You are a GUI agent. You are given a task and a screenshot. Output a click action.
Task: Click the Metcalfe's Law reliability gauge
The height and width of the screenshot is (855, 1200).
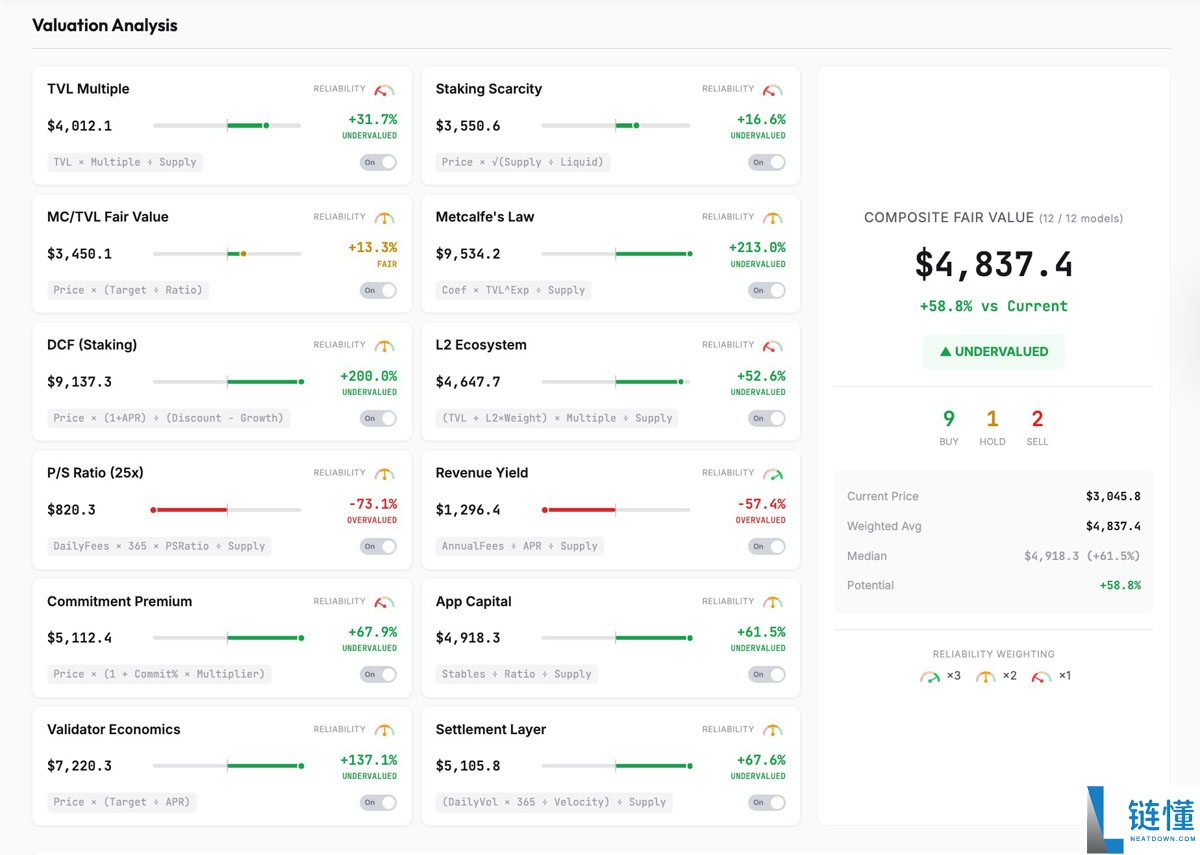pyautogui.click(x=773, y=217)
